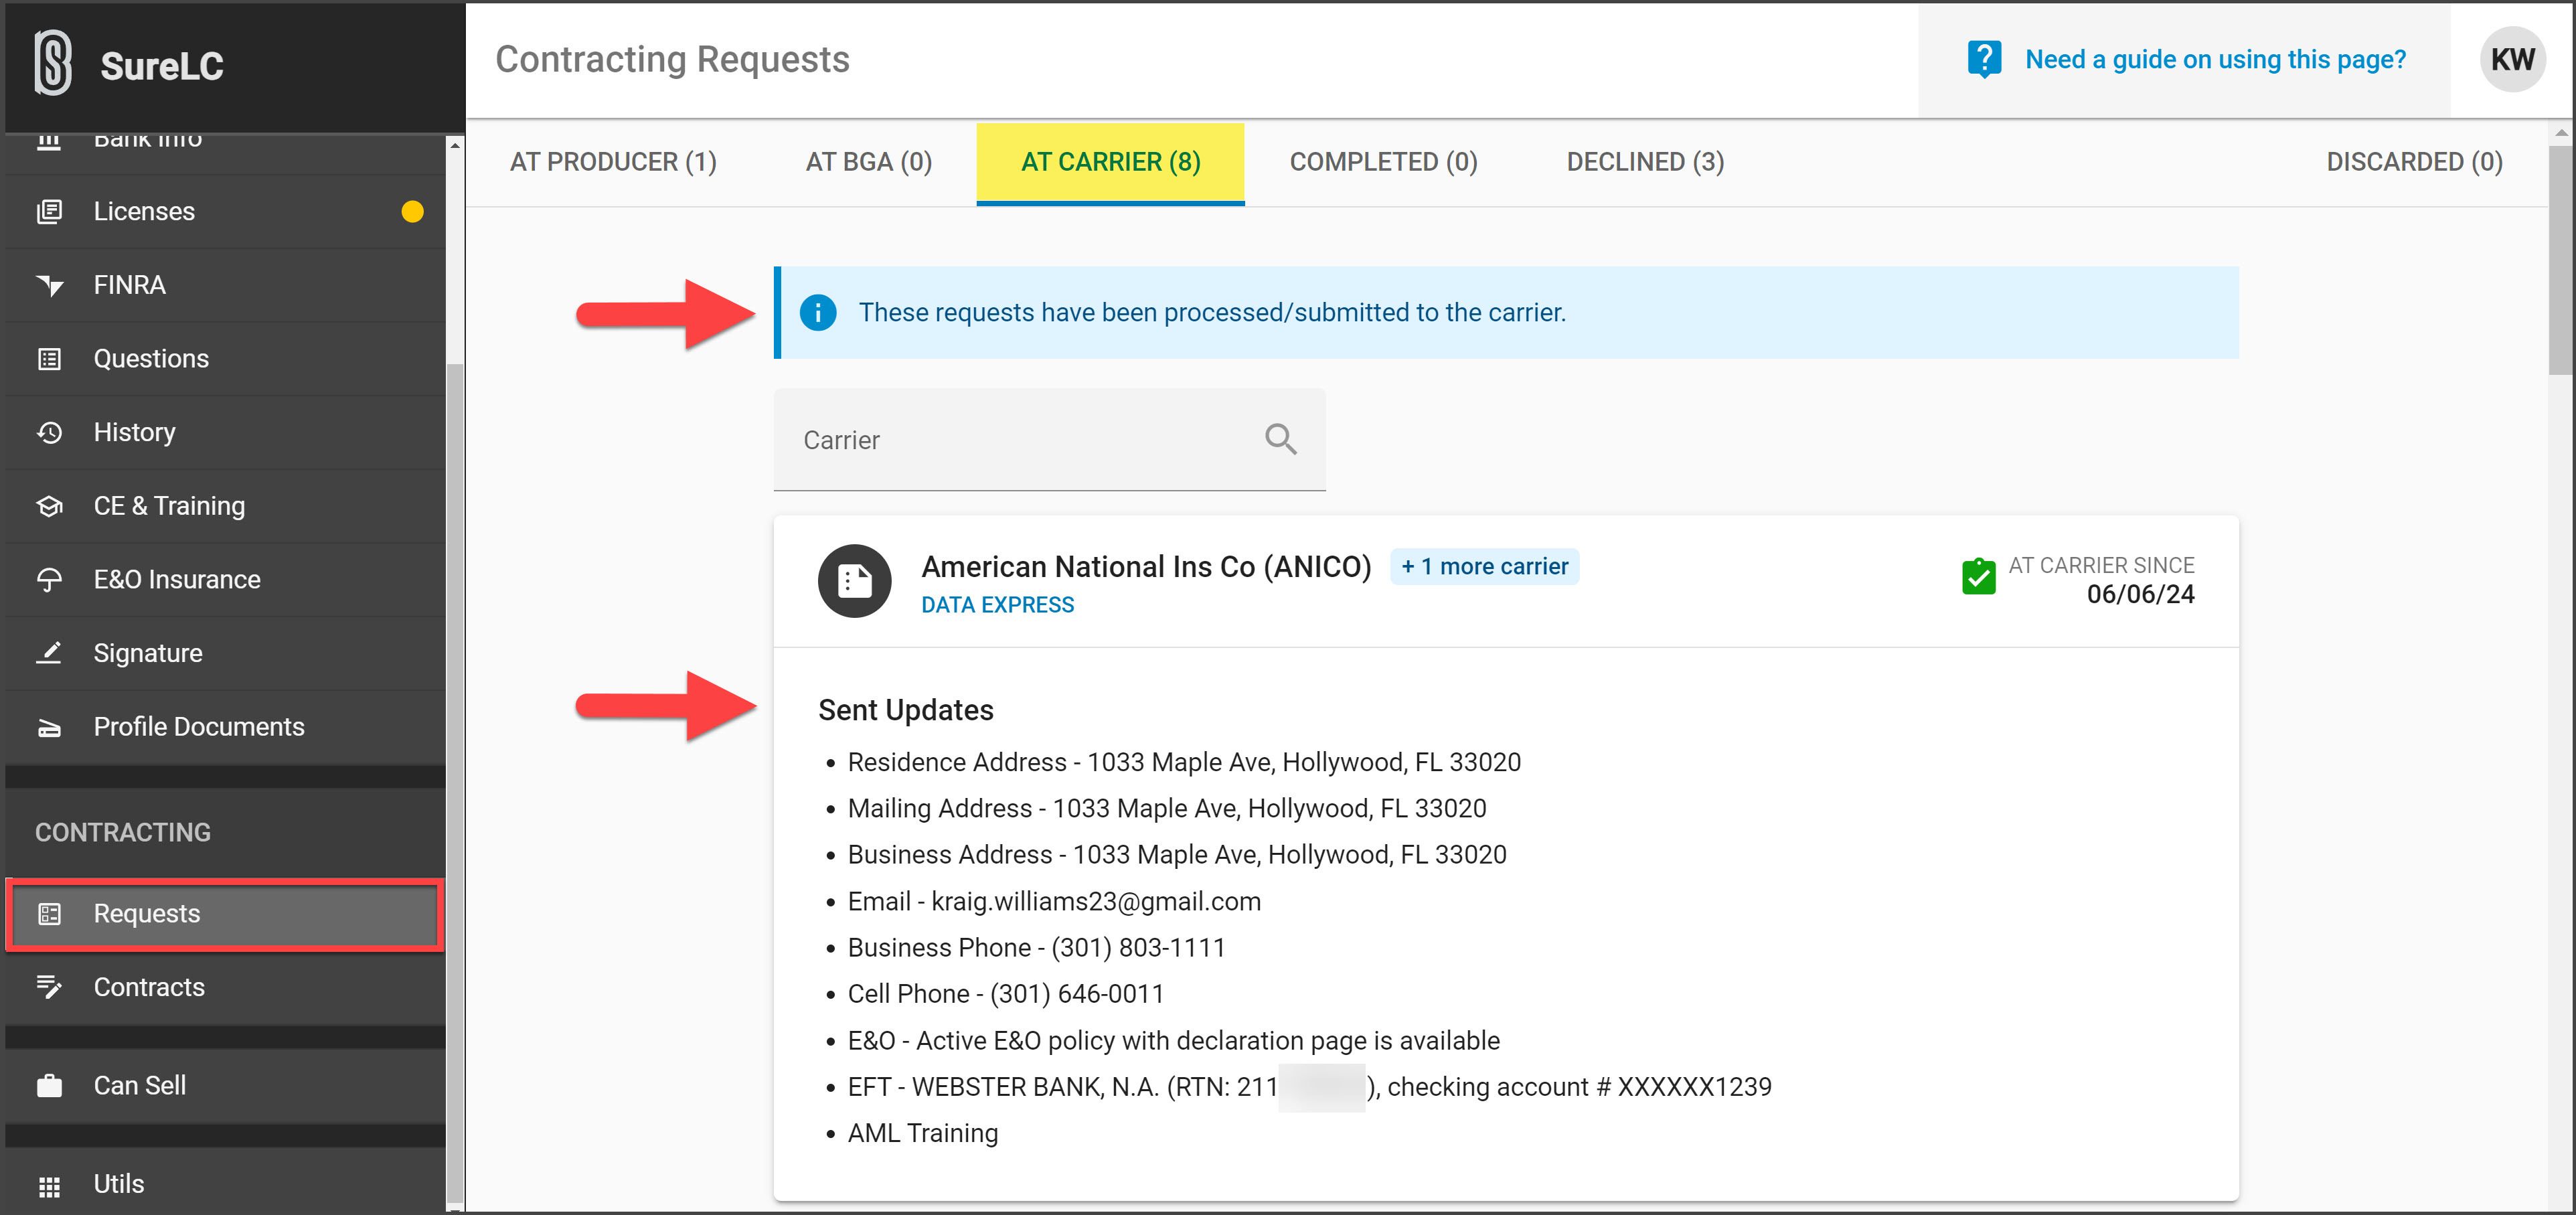
Task: Click American National Ins Co (ANICO) title
Action: (x=1146, y=566)
